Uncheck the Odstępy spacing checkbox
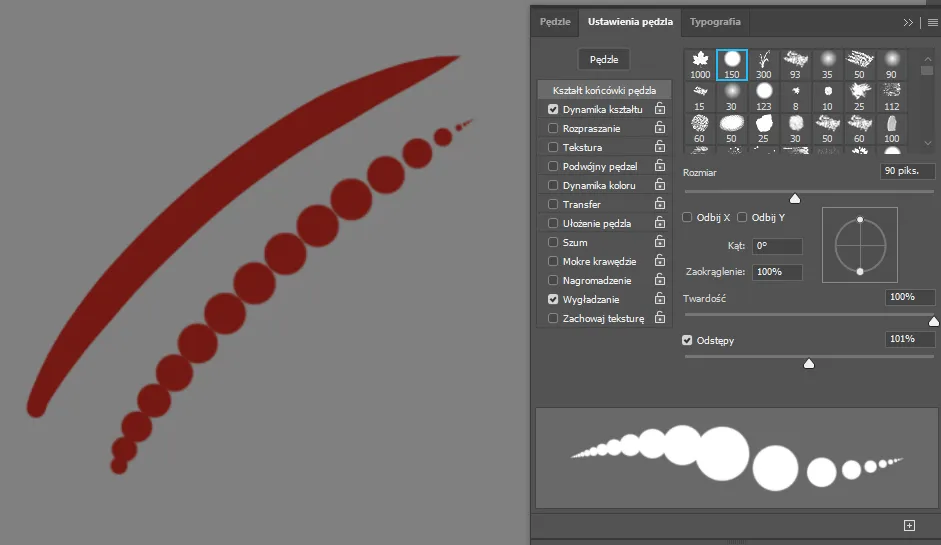941x545 pixels. coord(687,340)
